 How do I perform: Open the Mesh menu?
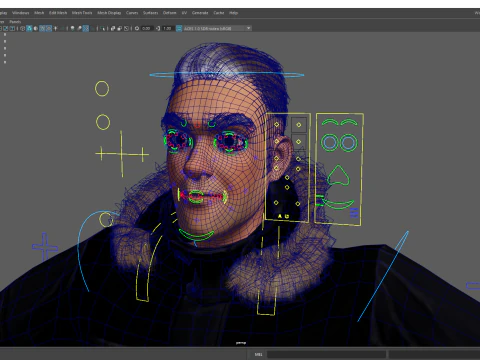pos(39,13)
